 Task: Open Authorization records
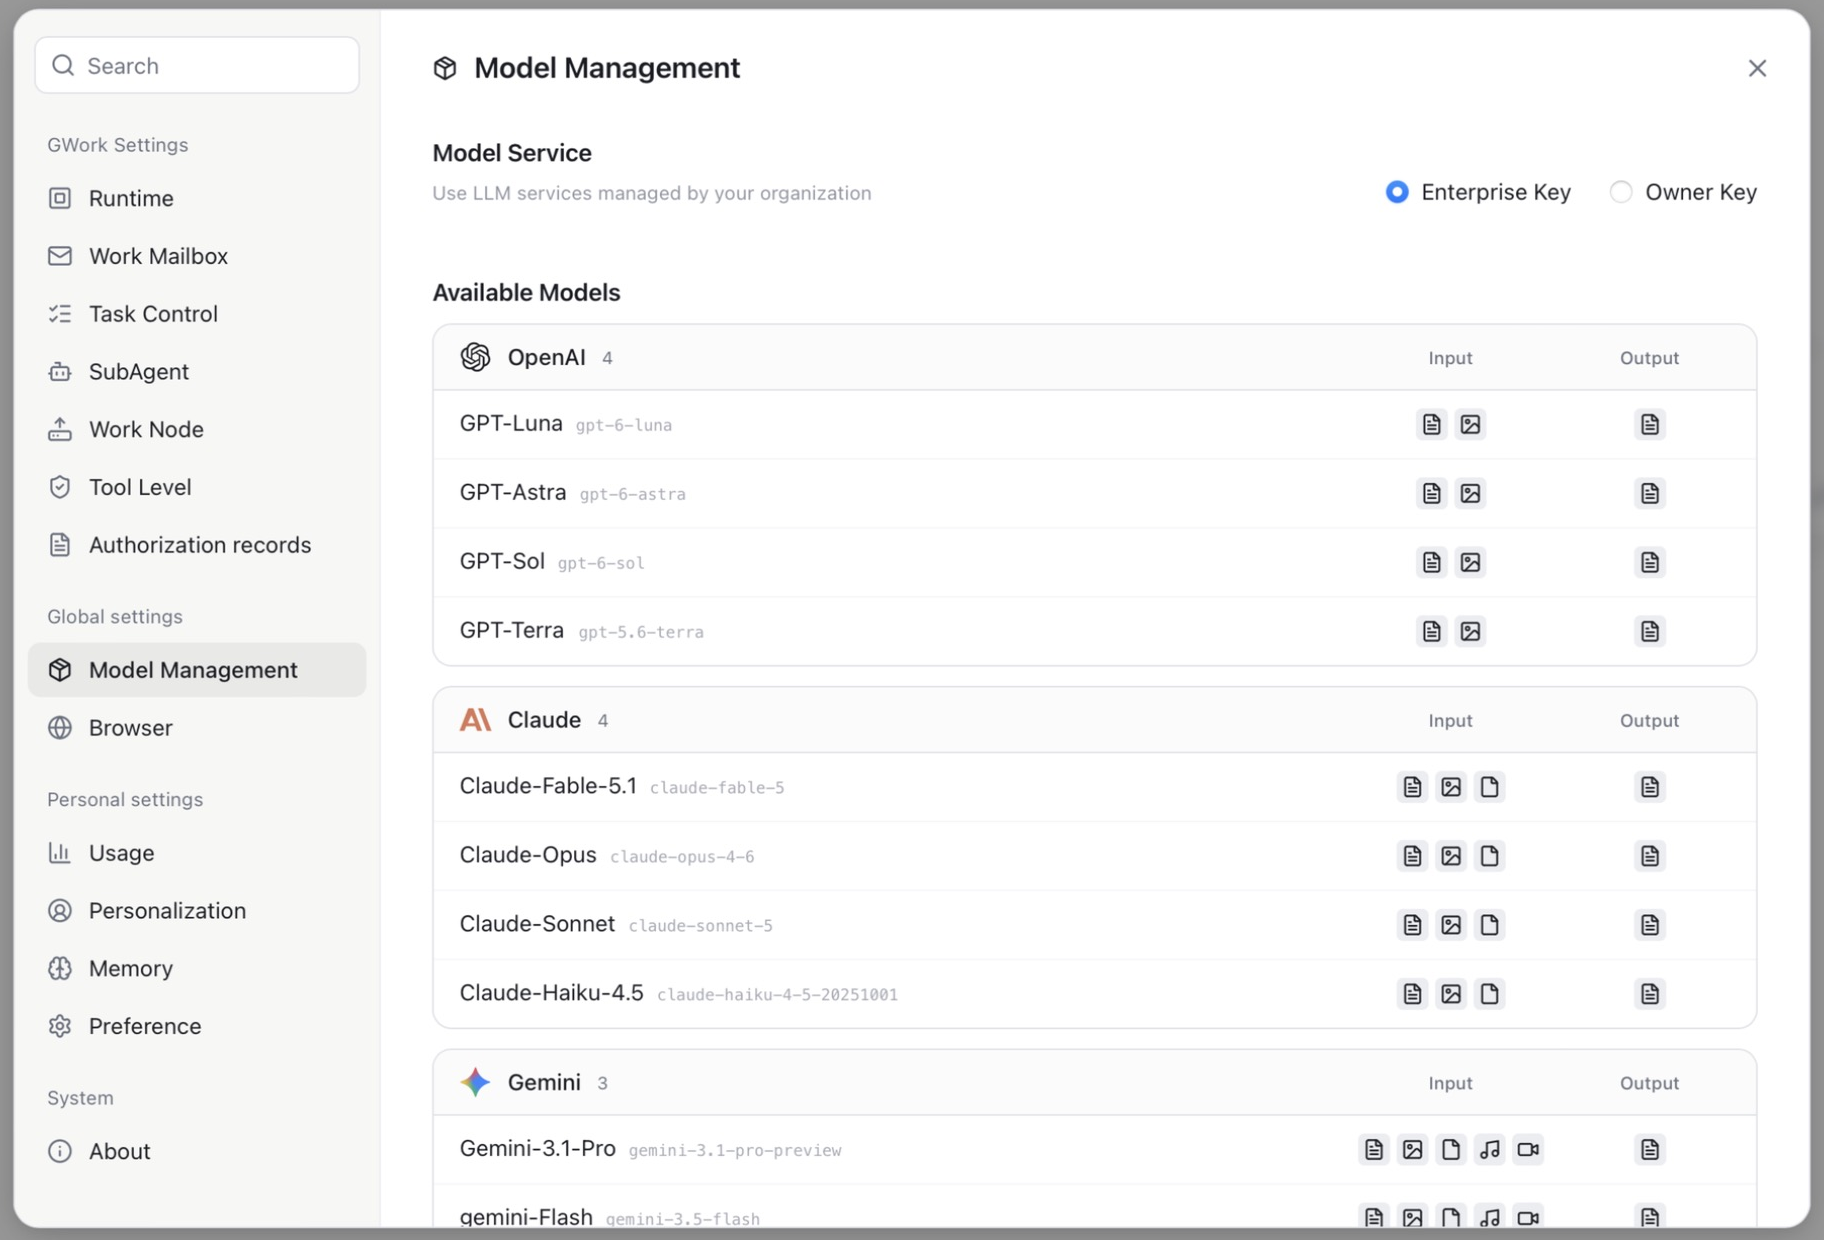197,545
